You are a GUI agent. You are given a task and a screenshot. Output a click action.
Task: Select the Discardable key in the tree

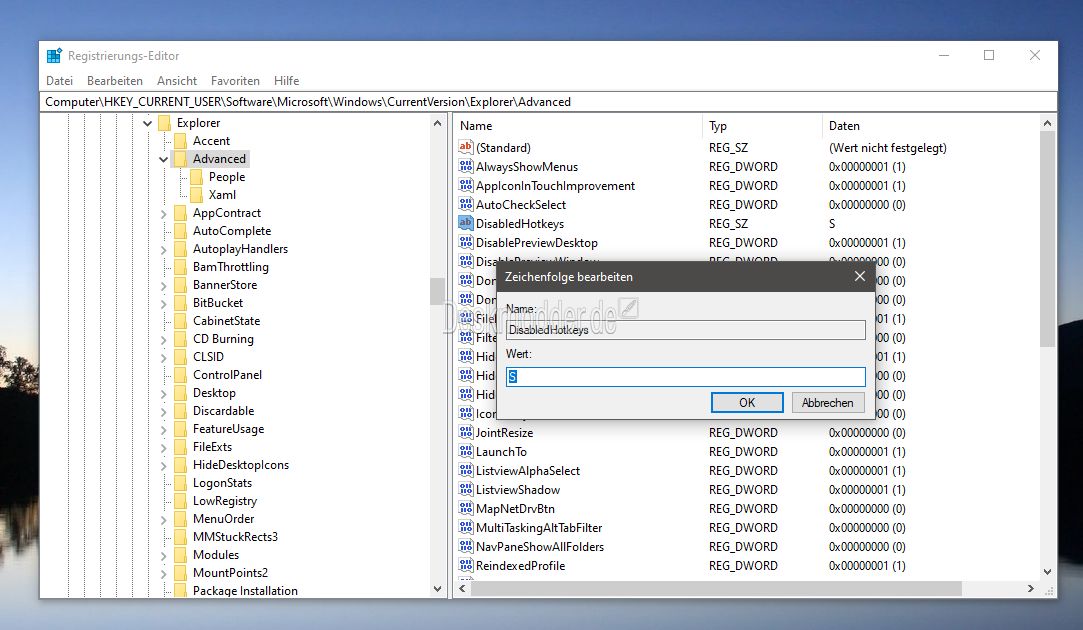click(x=224, y=410)
